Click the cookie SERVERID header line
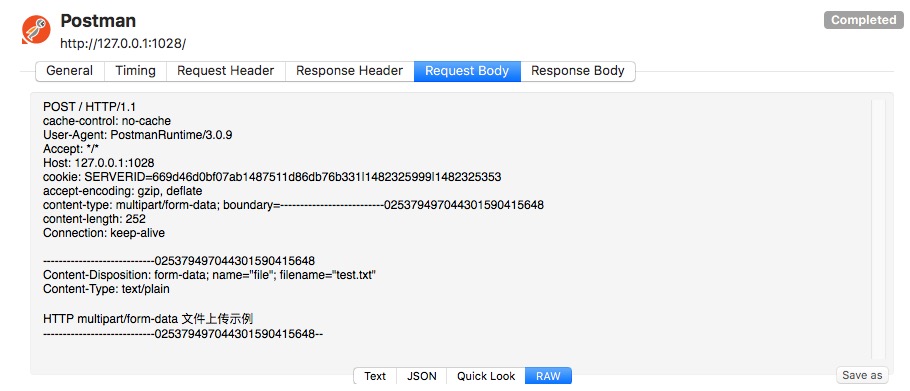 click(272, 177)
